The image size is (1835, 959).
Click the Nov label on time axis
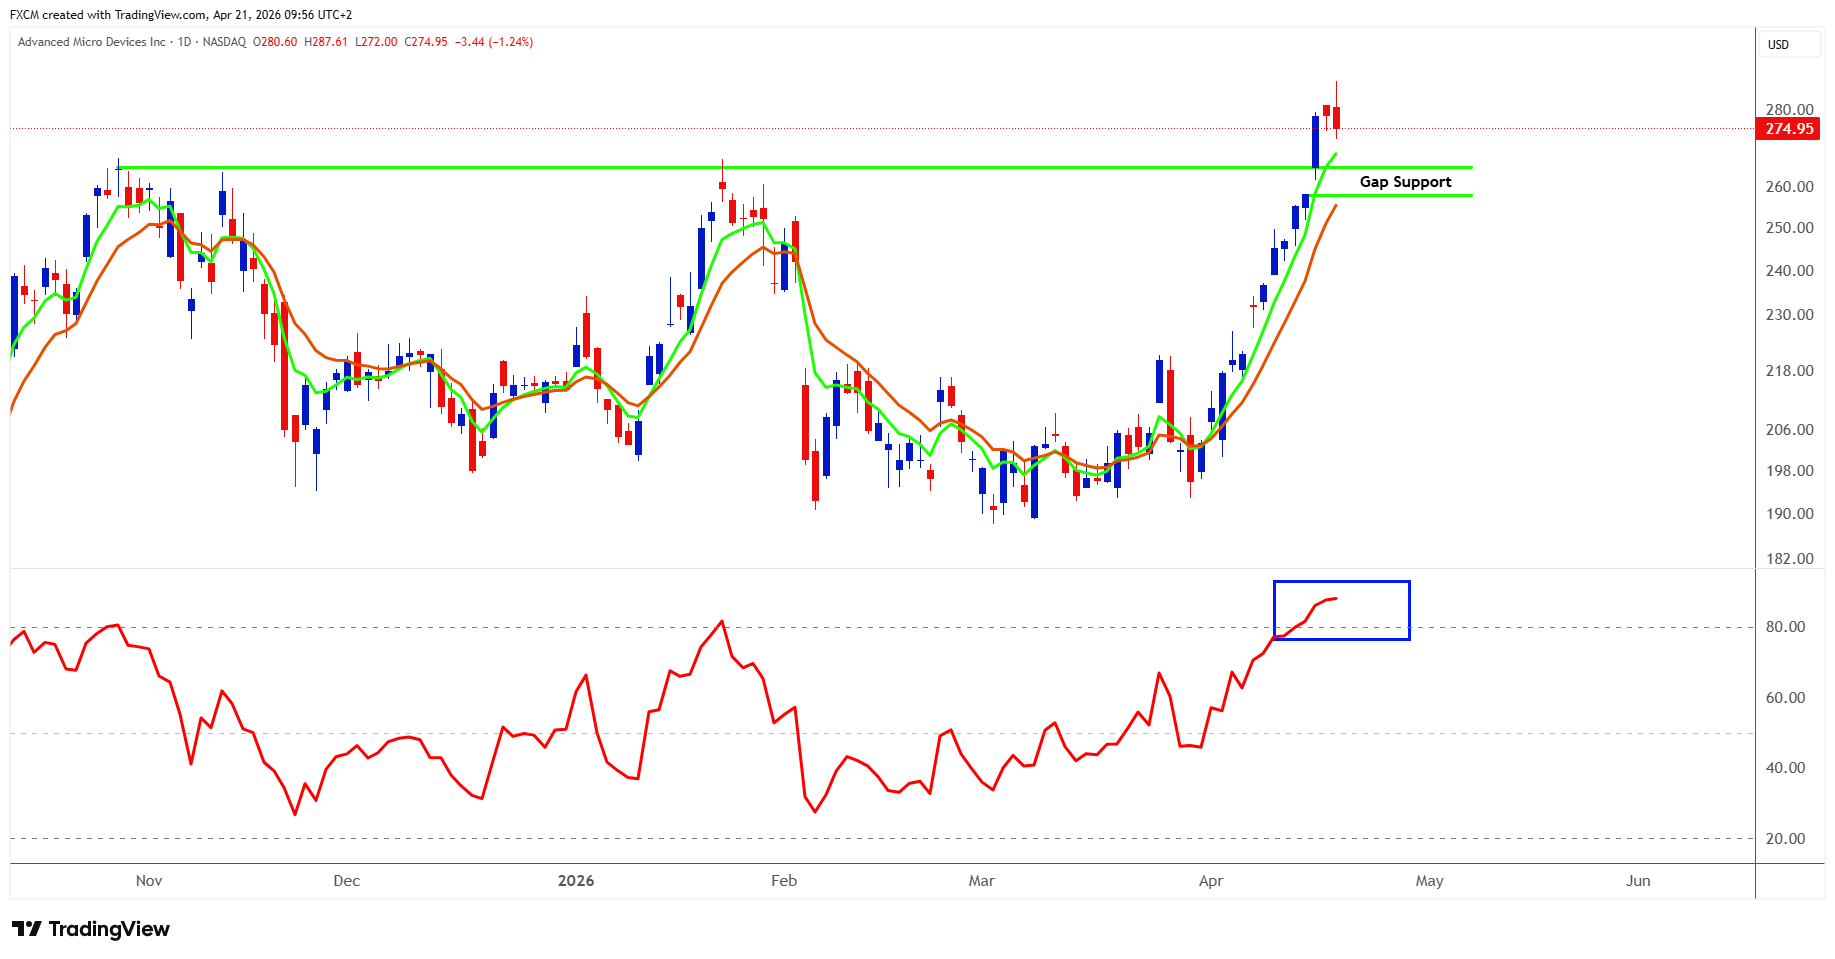pos(149,881)
